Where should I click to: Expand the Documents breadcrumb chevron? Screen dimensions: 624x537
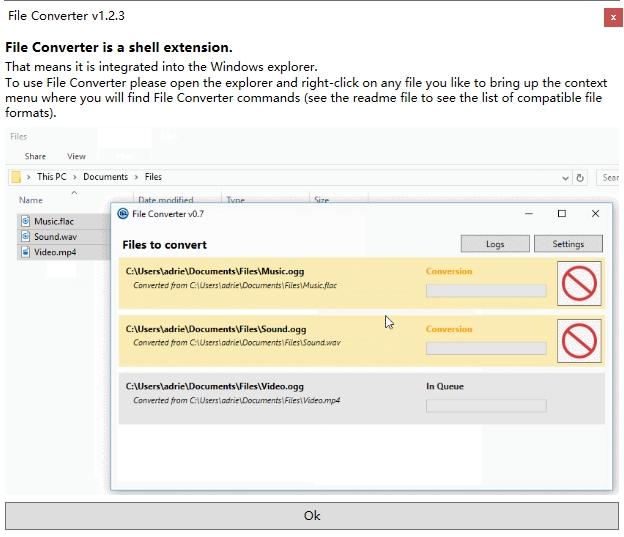coord(137,177)
